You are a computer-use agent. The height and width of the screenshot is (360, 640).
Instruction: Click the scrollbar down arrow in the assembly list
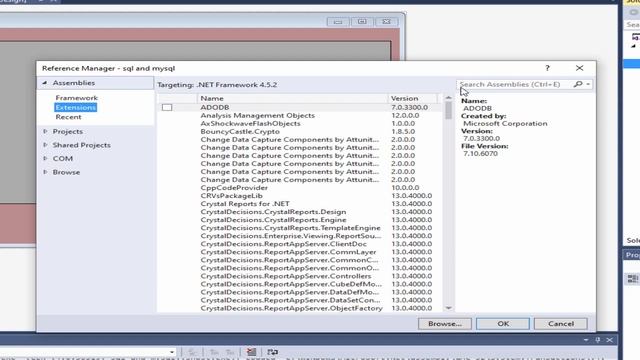coord(449,308)
